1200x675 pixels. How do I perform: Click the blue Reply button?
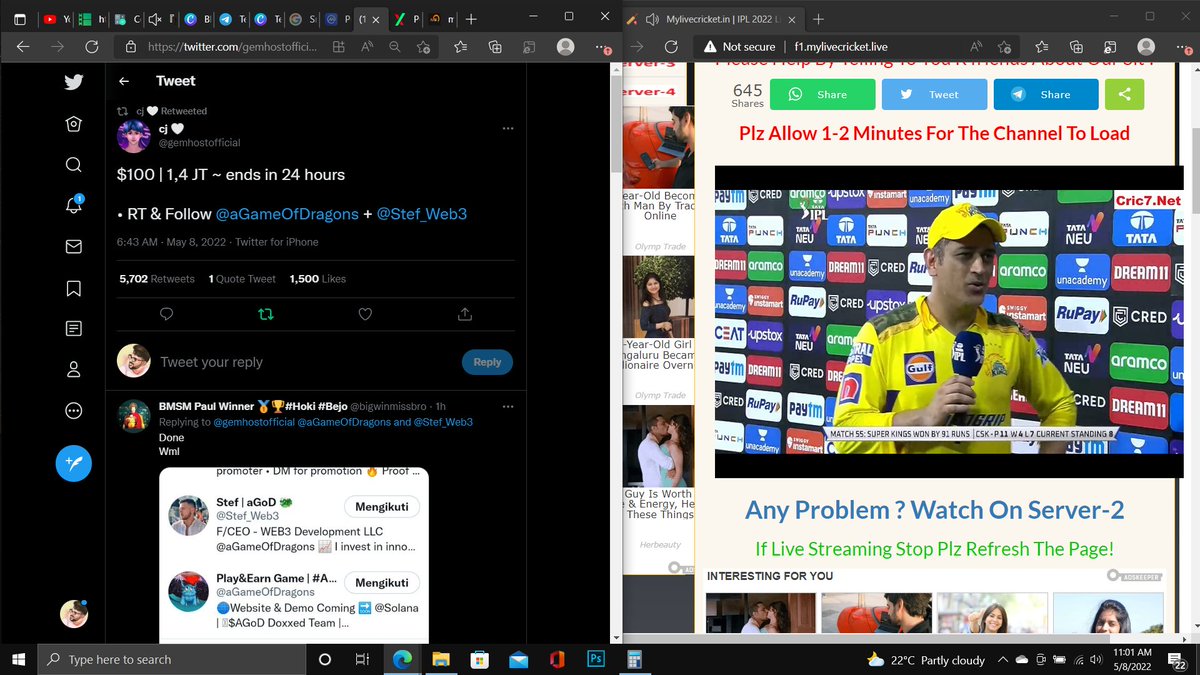point(487,362)
